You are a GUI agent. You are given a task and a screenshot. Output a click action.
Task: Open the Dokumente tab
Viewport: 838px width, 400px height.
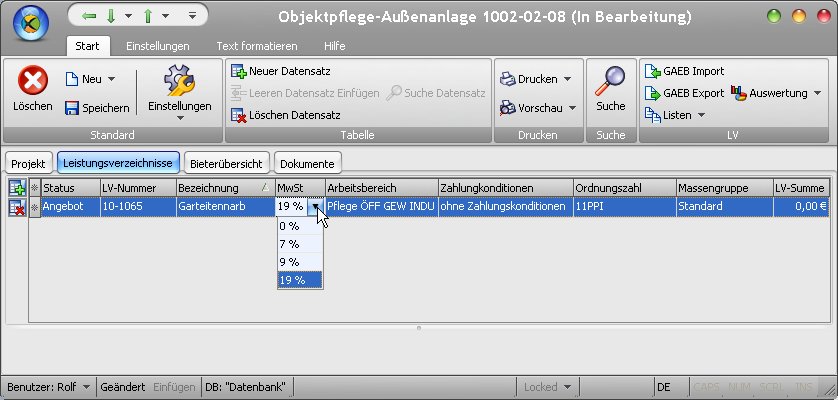[x=307, y=163]
